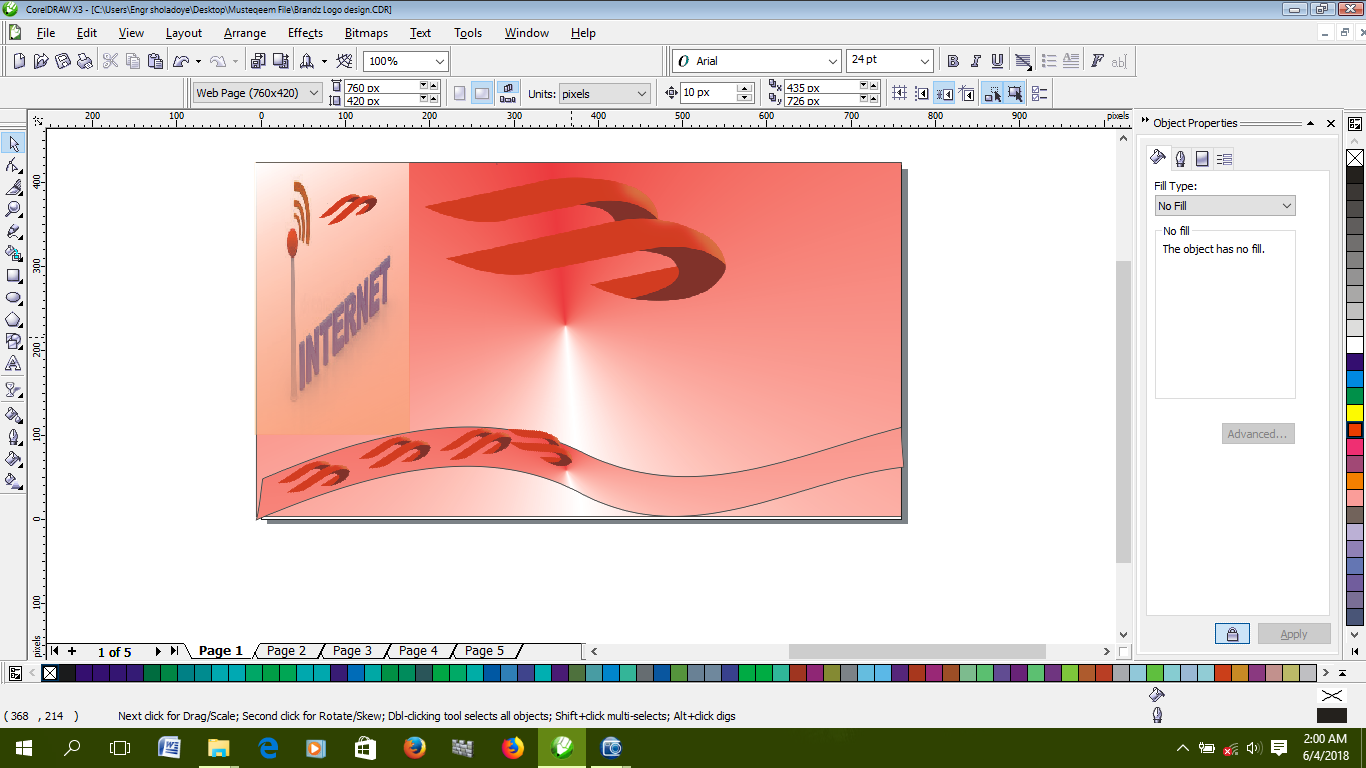Select the Pick tool
This screenshot has height=768, width=1366.
[13, 144]
